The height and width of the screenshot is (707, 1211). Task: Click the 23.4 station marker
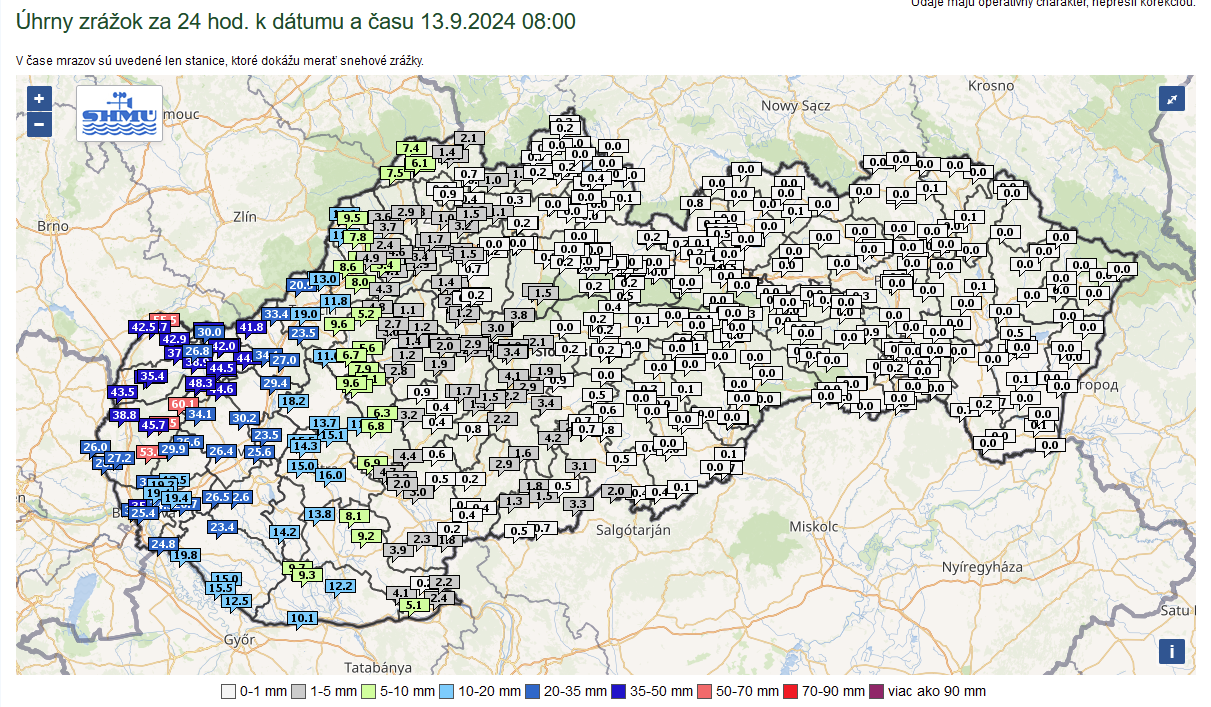pyautogui.click(x=222, y=527)
